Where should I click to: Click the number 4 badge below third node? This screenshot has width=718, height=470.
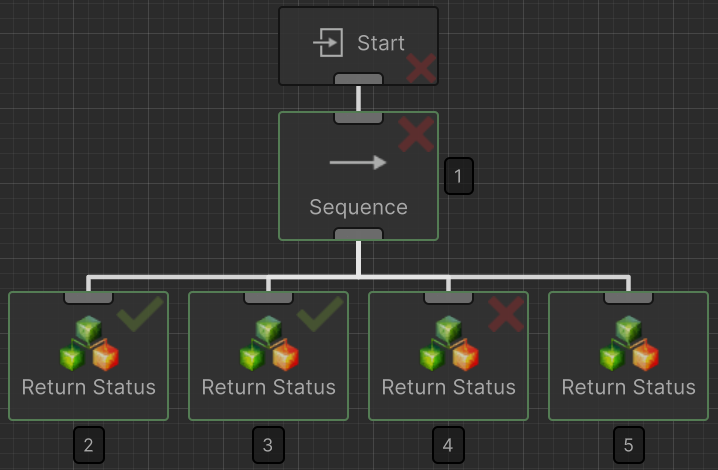tap(448, 445)
